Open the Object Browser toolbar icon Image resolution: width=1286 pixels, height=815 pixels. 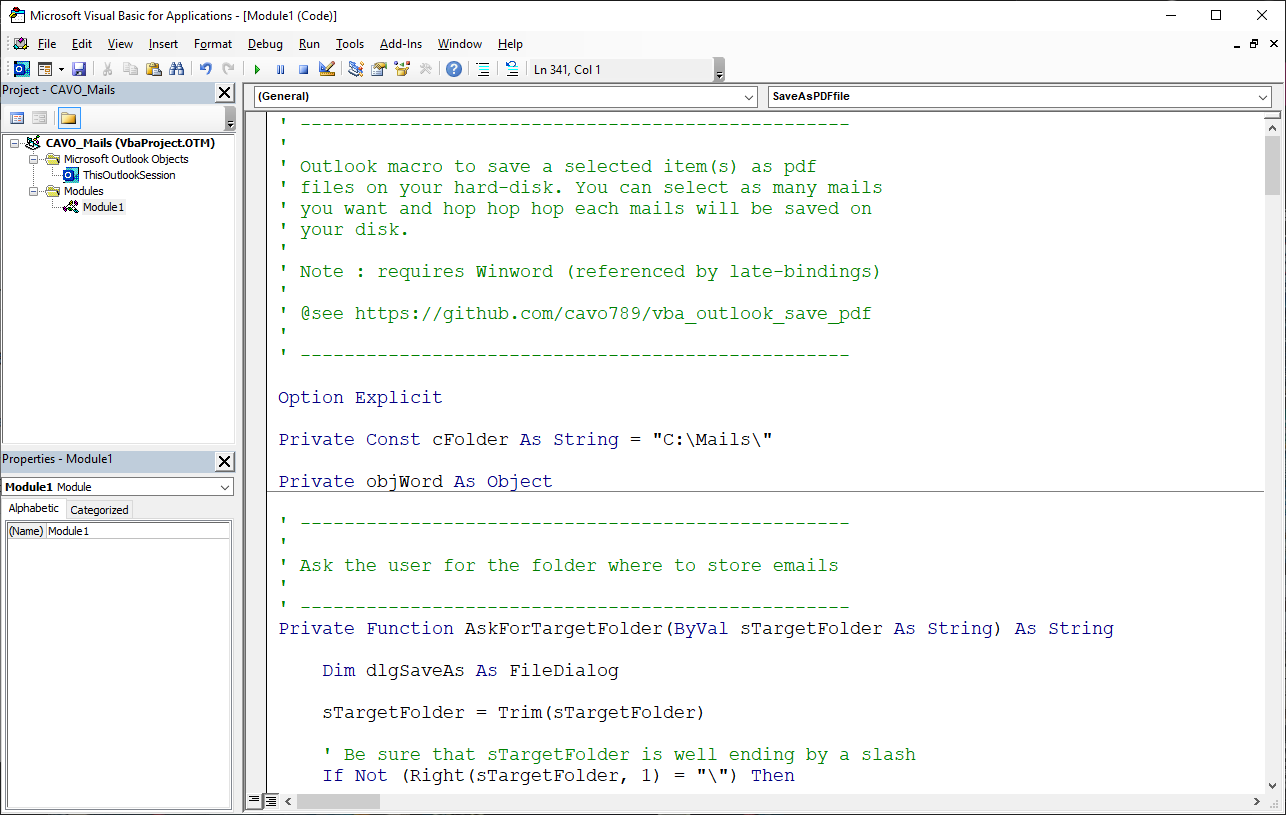click(402, 69)
